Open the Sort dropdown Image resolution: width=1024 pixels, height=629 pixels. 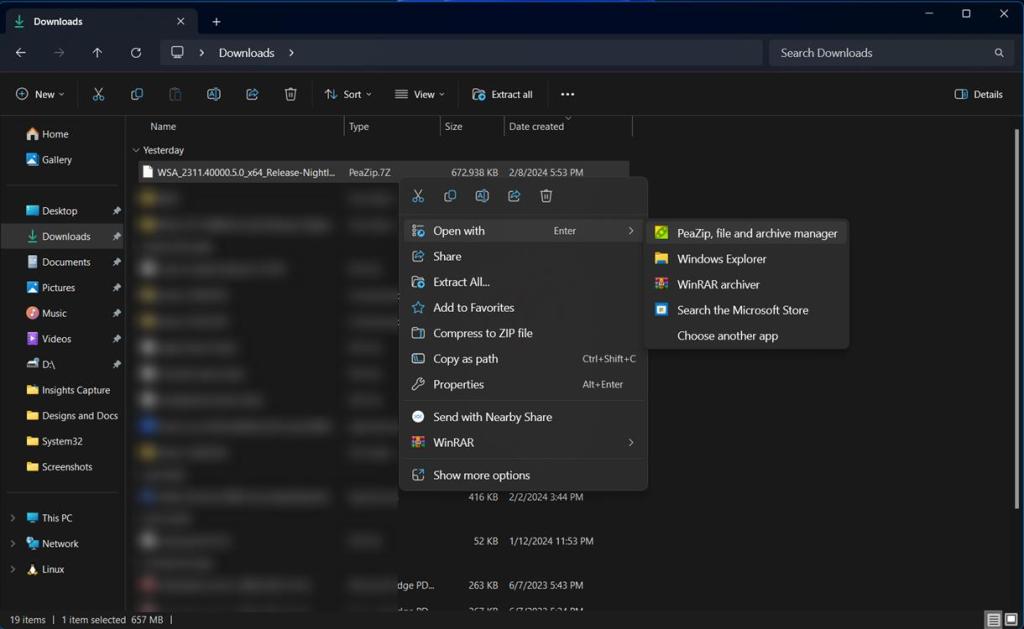click(348, 94)
